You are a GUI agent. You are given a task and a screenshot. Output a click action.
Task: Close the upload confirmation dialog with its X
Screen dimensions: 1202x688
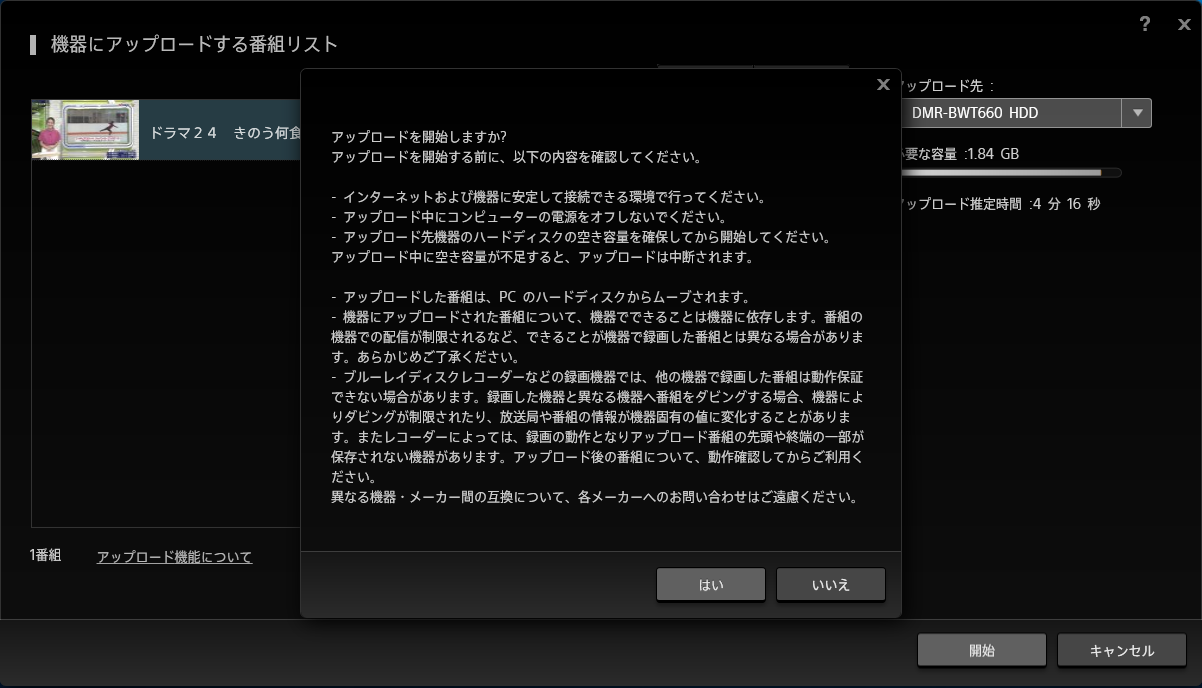click(x=883, y=85)
